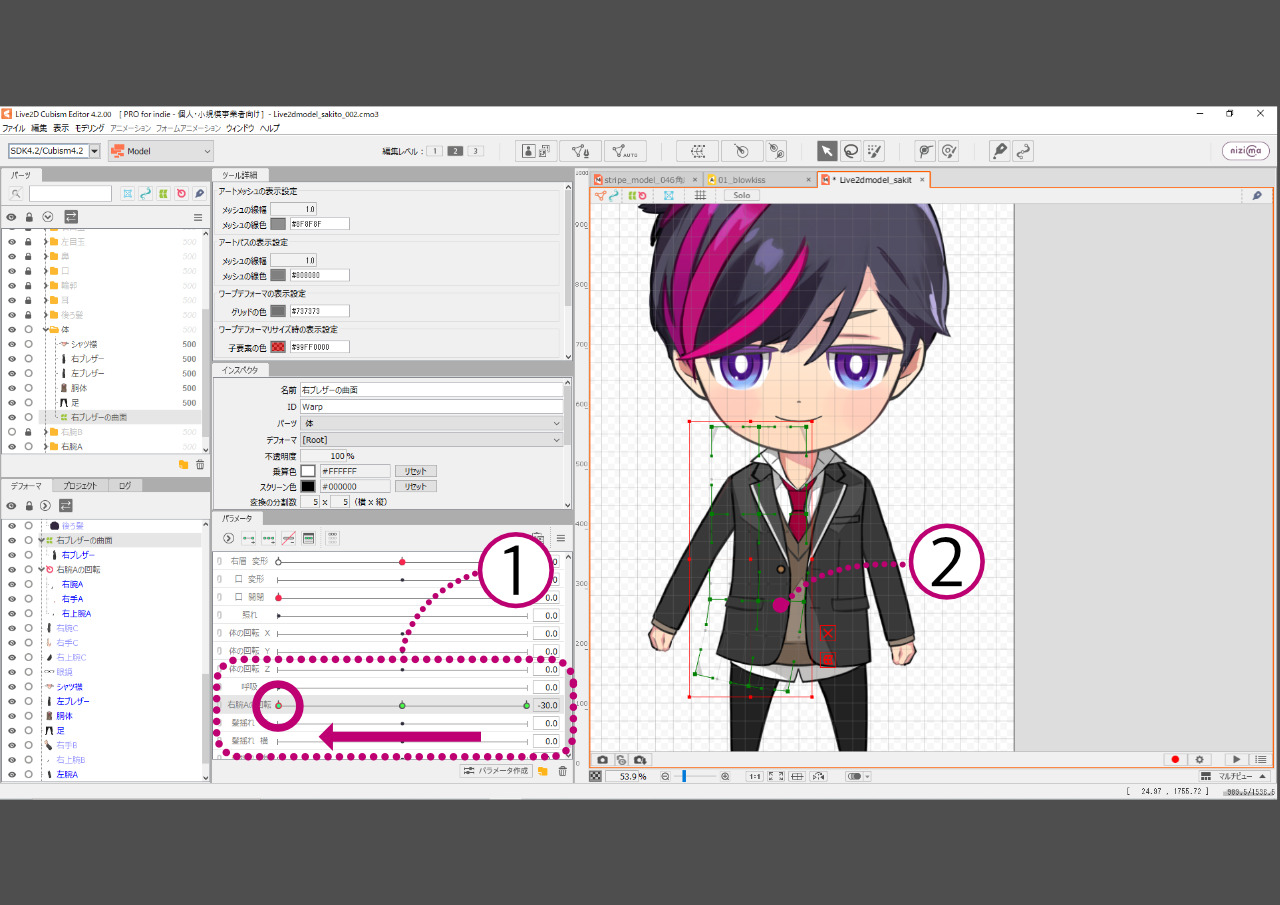This screenshot has height=905, width=1280.
Task: Create new part folder in Parts panel
Action: pyautogui.click(x=183, y=464)
